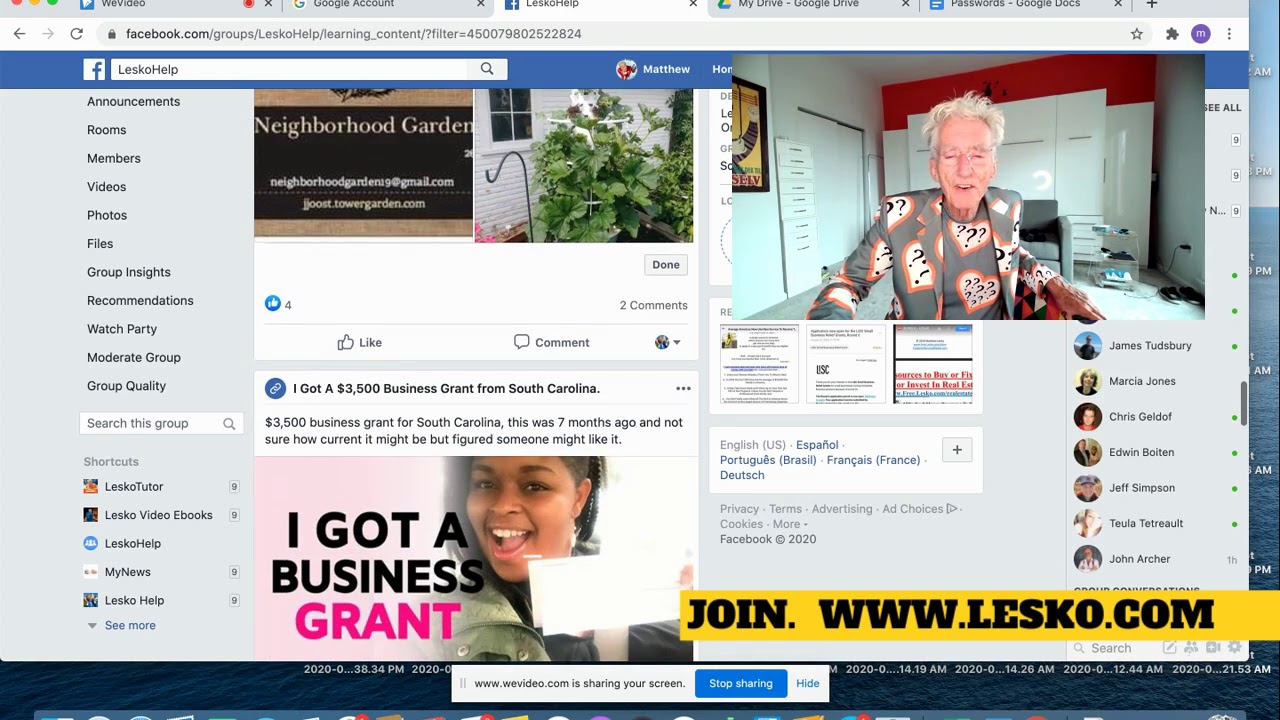Viewport: 1280px width, 720px height.
Task: Open the USC related document thumbnail
Action: 846,363
